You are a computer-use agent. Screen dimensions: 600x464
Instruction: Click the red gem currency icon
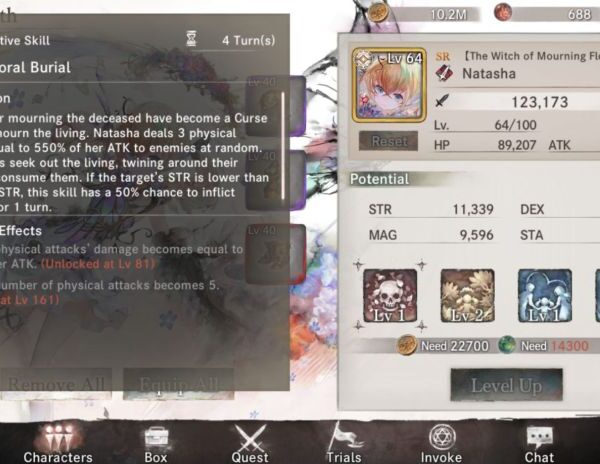point(504,12)
